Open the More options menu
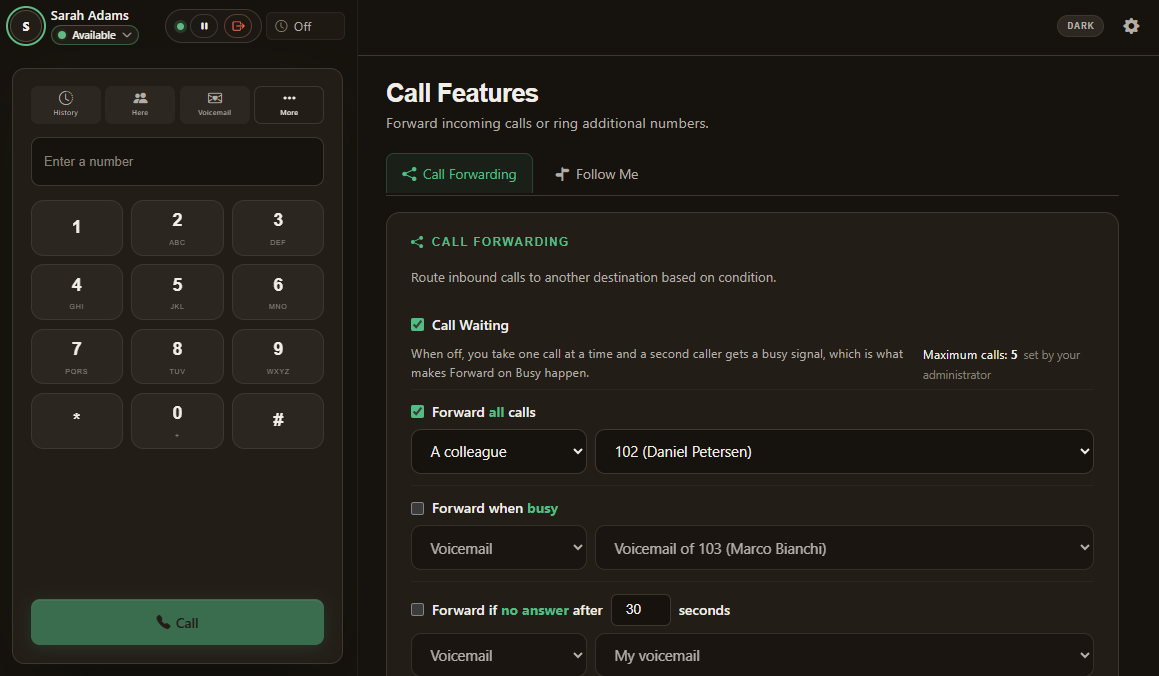 coord(289,105)
